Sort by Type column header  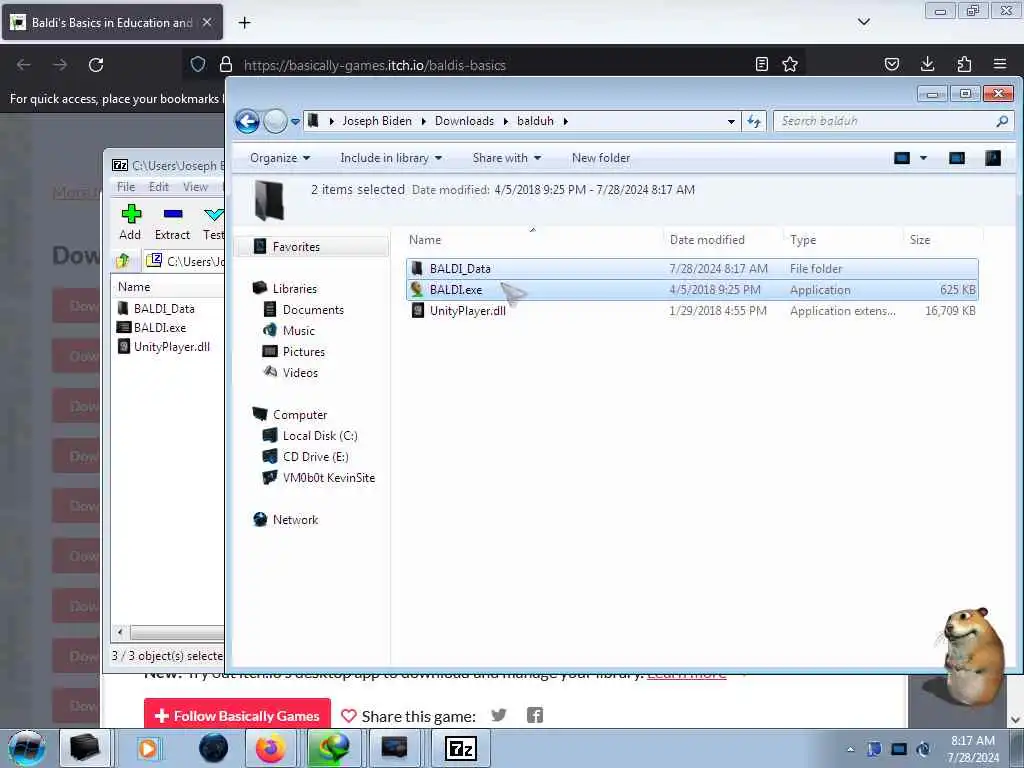[843, 240]
